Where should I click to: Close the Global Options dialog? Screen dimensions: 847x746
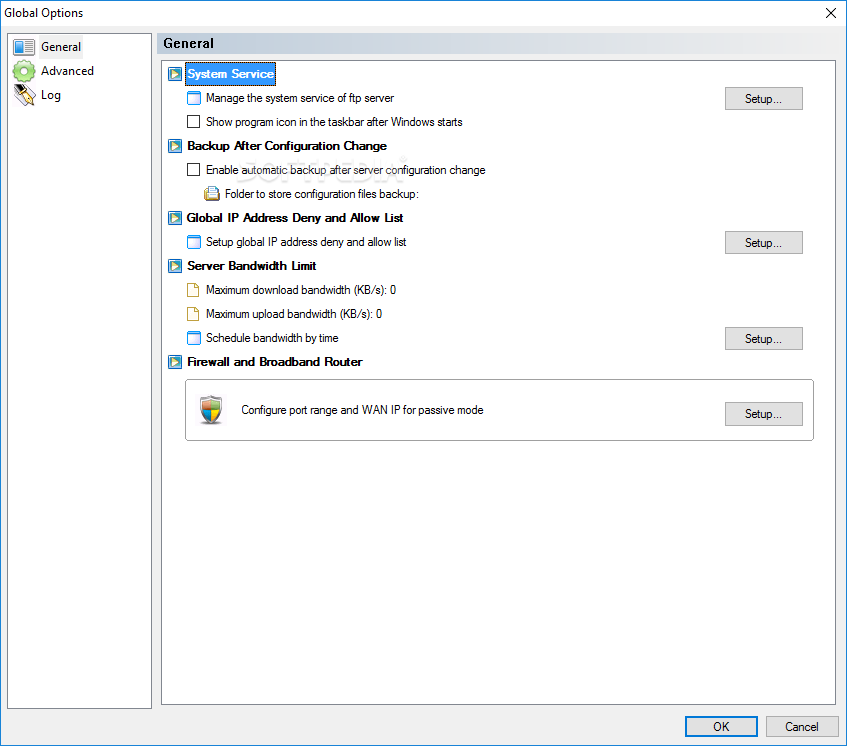coord(831,13)
